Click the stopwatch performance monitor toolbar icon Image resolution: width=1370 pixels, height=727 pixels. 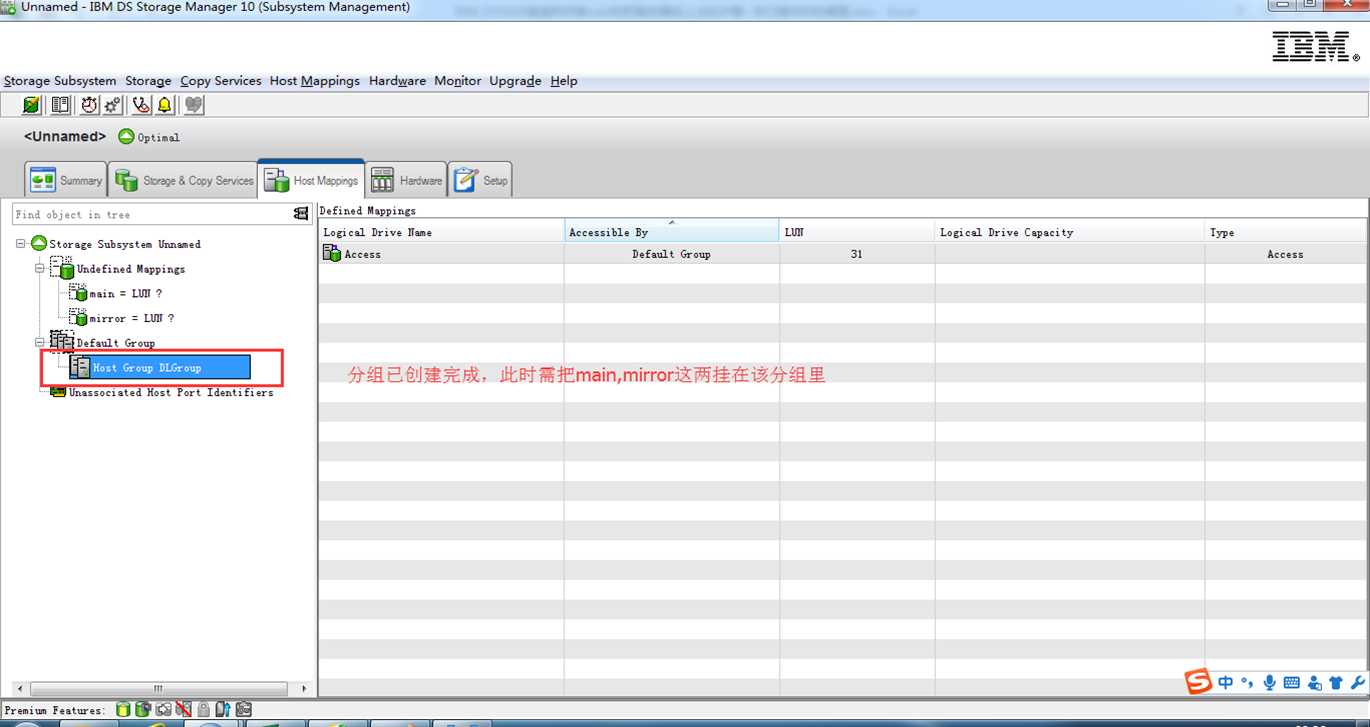click(x=89, y=105)
